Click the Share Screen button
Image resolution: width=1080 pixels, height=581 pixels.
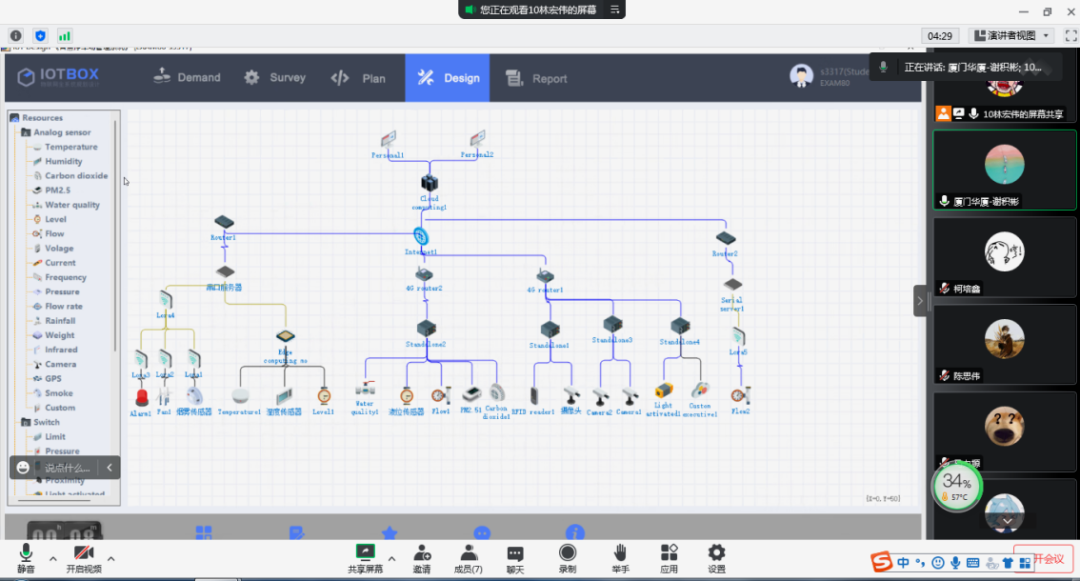coord(365,553)
